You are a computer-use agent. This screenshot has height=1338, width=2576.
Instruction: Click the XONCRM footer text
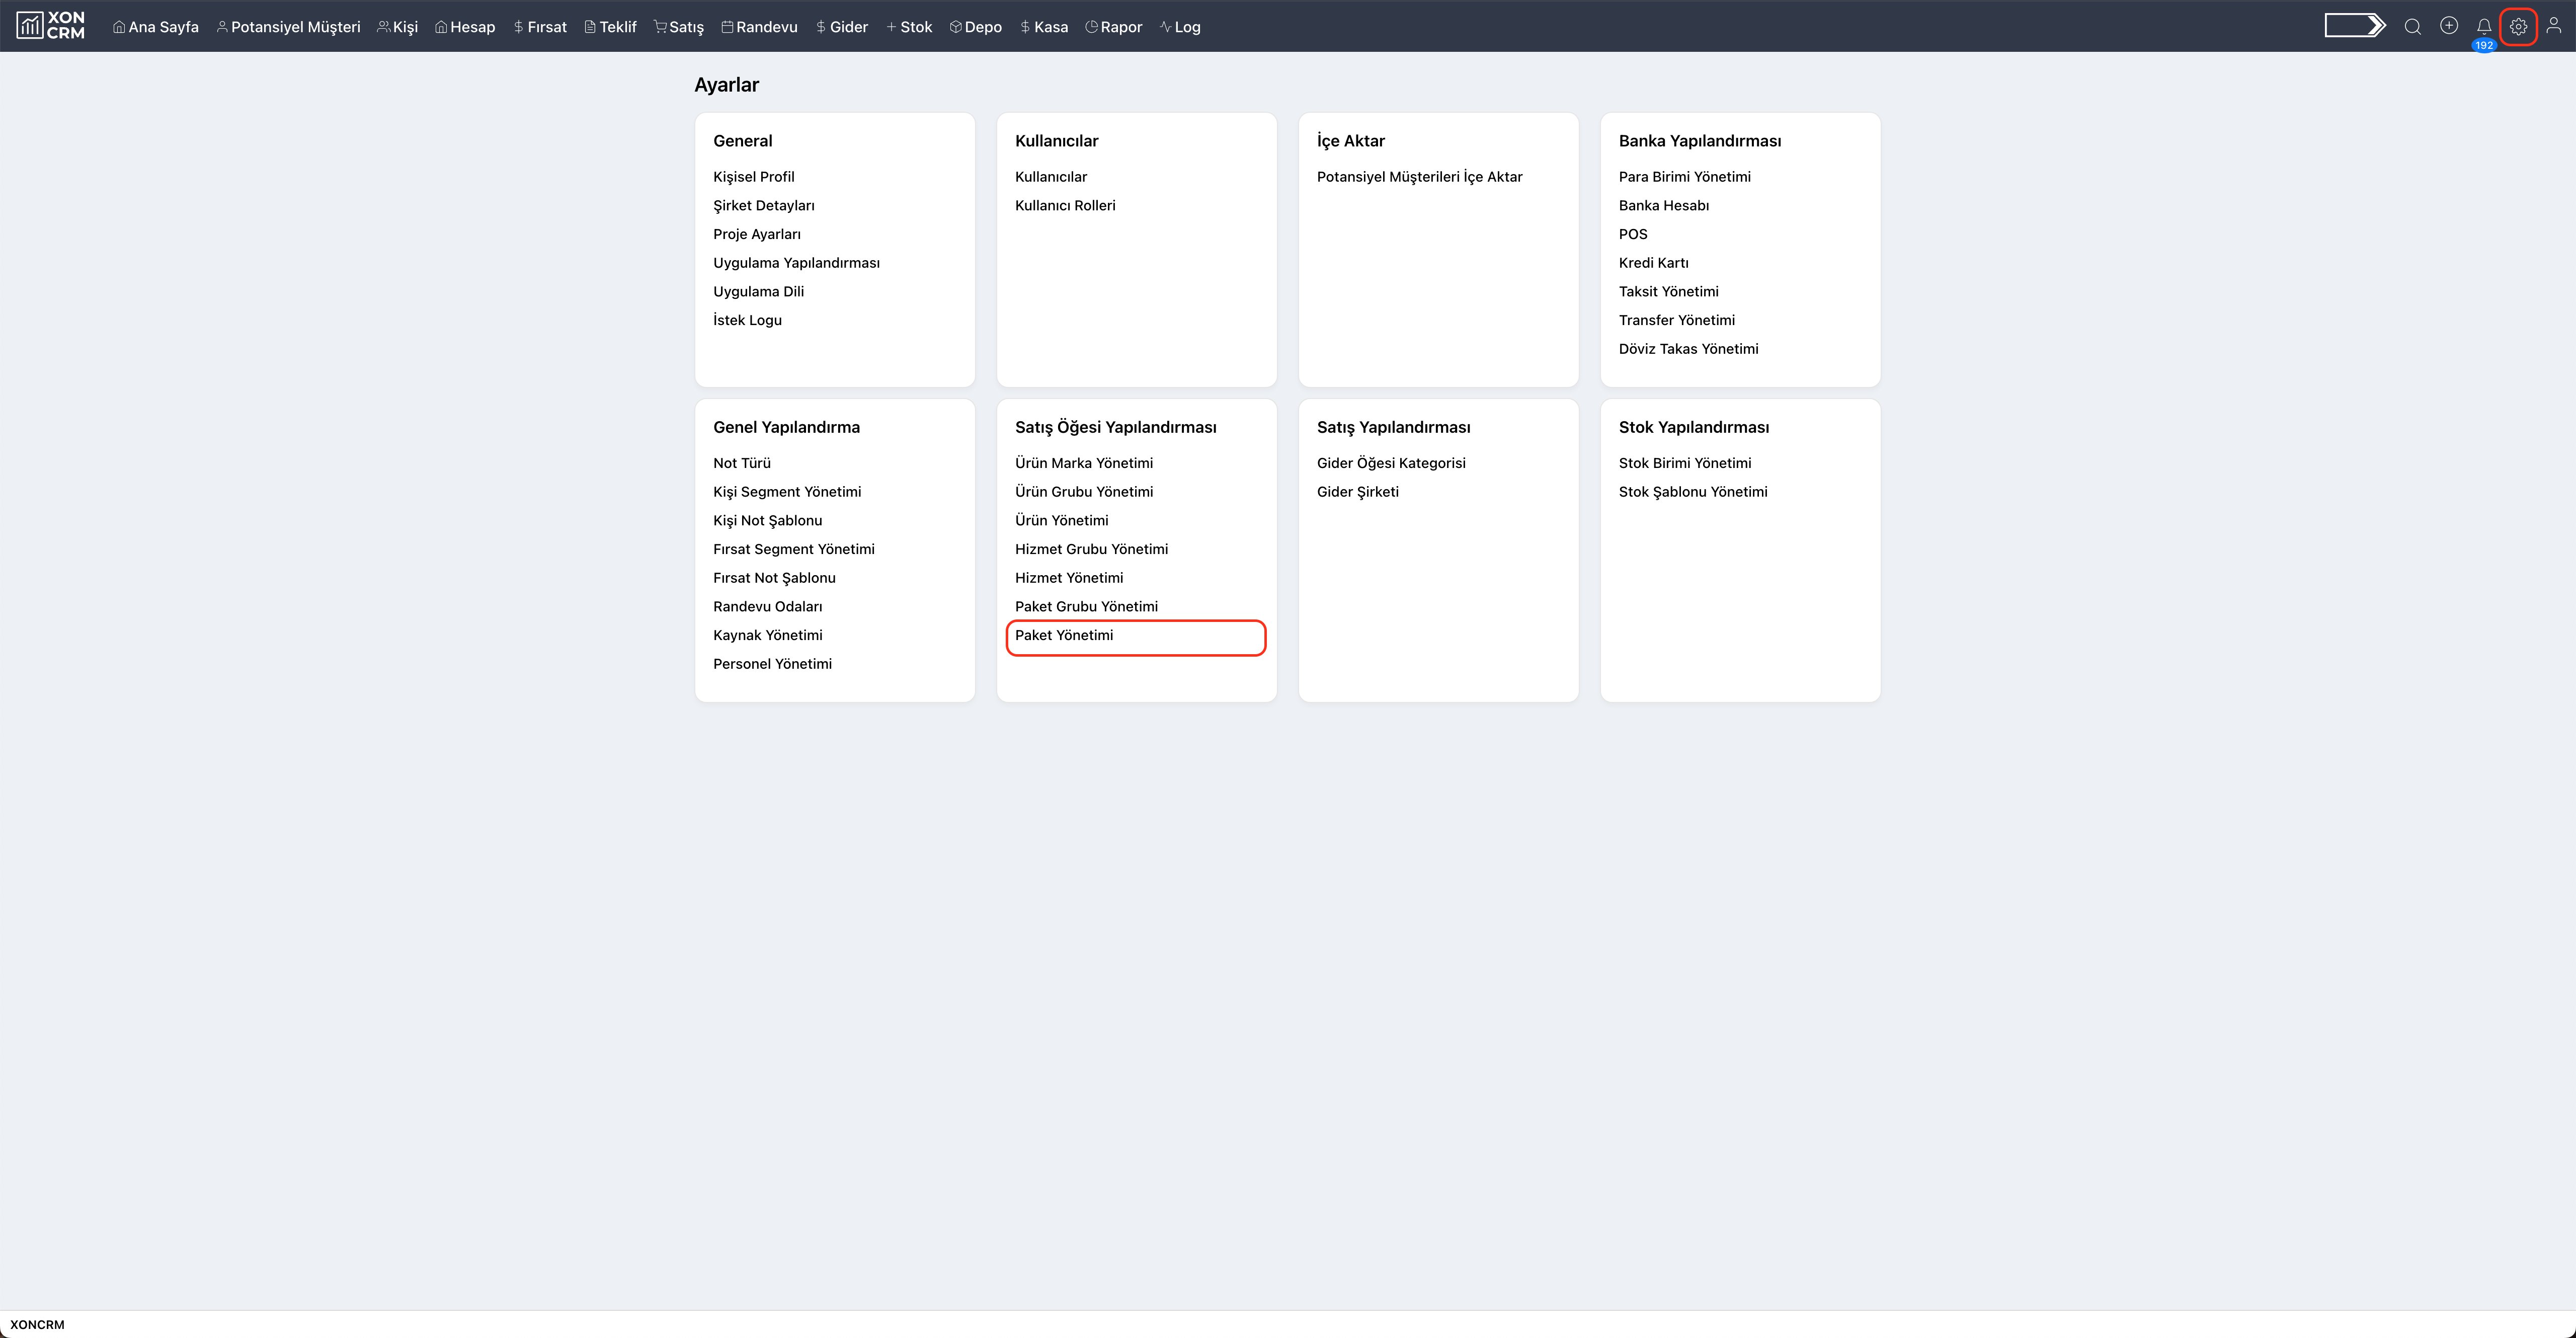37,1325
